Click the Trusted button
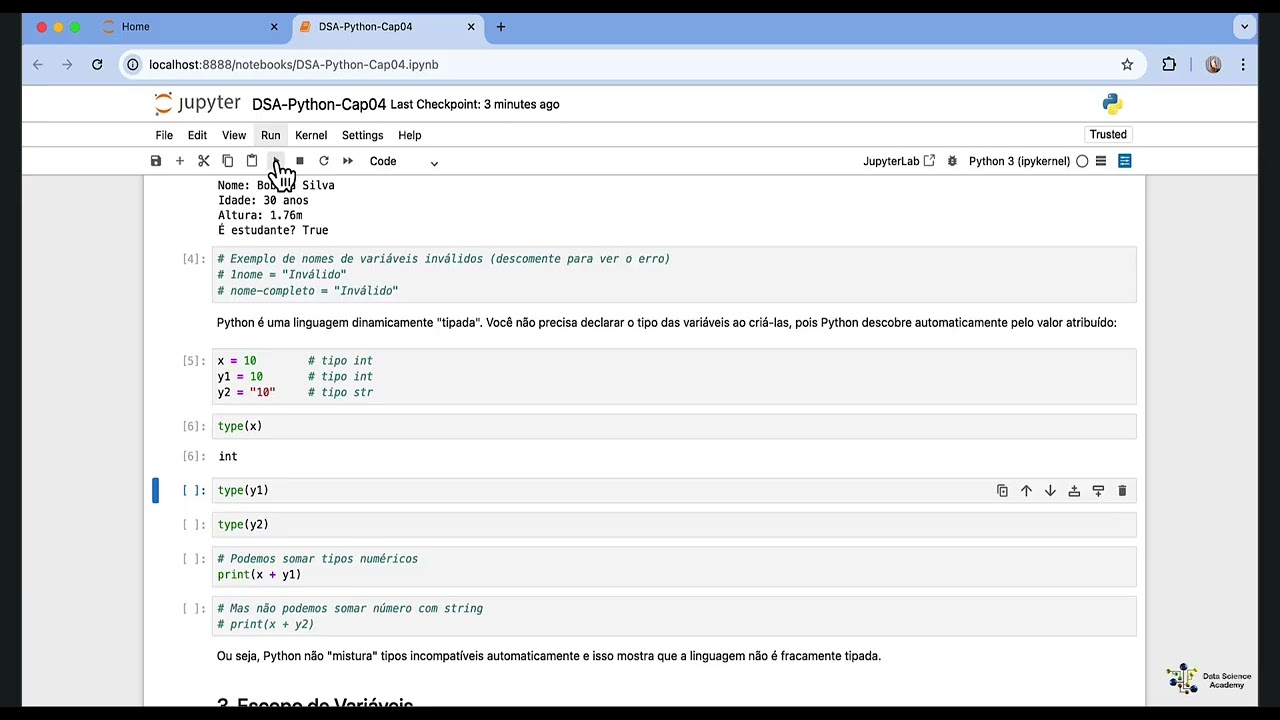The width and height of the screenshot is (1280, 720). [x=1108, y=135]
